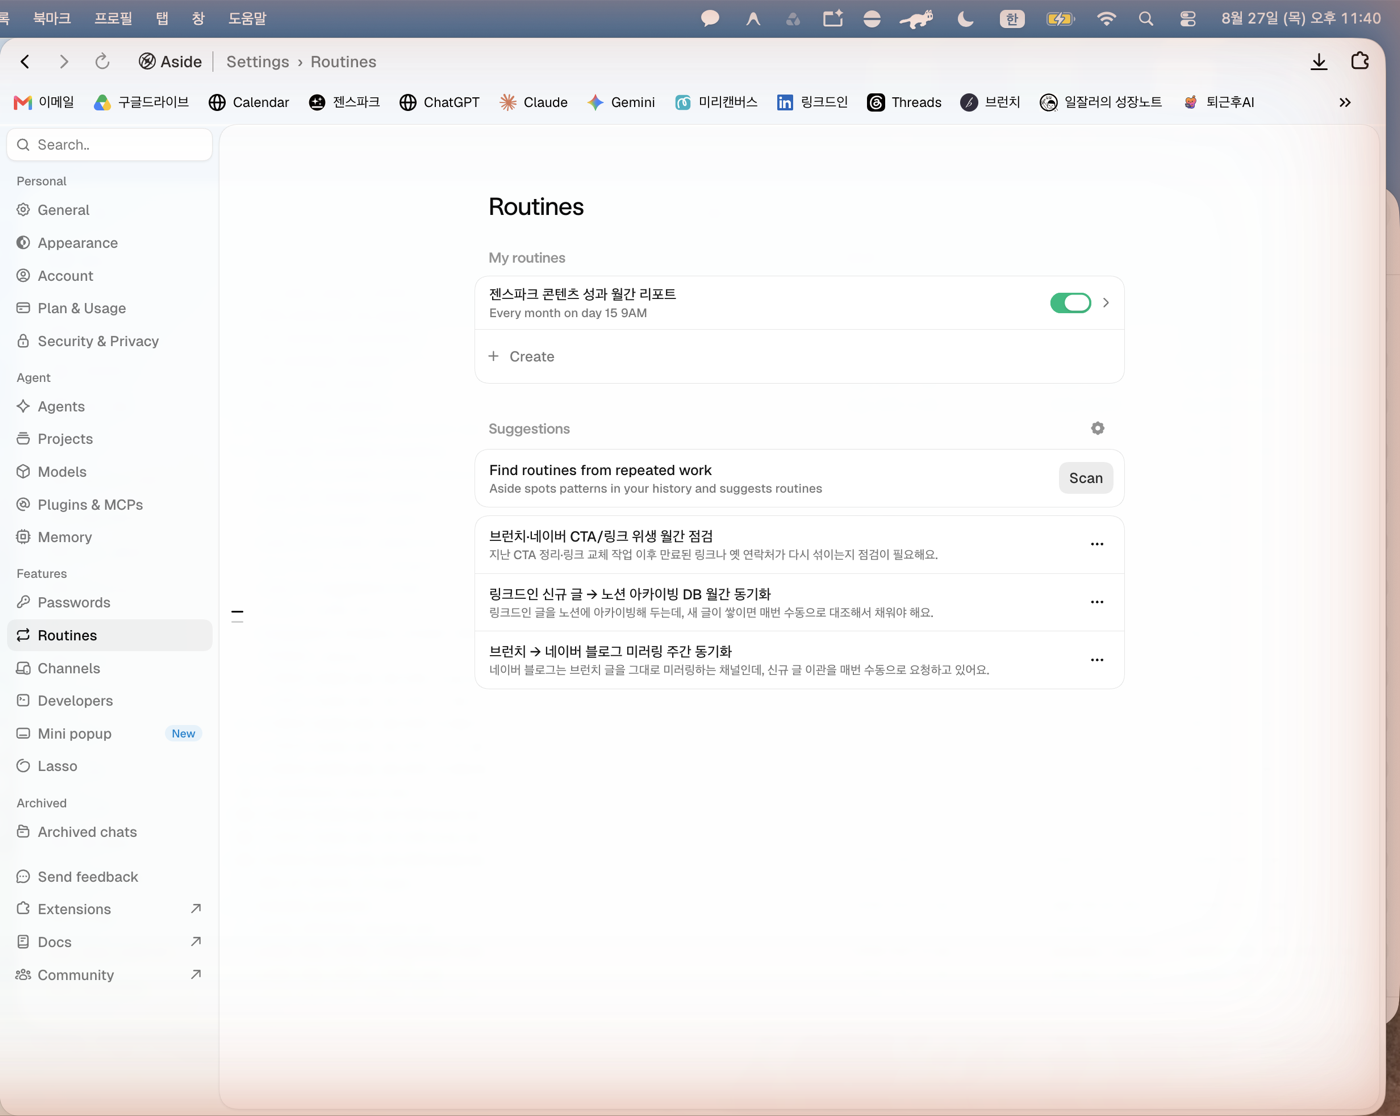Open the 도움말 menu in the menu bar
Viewport: 1400px width, 1116px height.
247,18
